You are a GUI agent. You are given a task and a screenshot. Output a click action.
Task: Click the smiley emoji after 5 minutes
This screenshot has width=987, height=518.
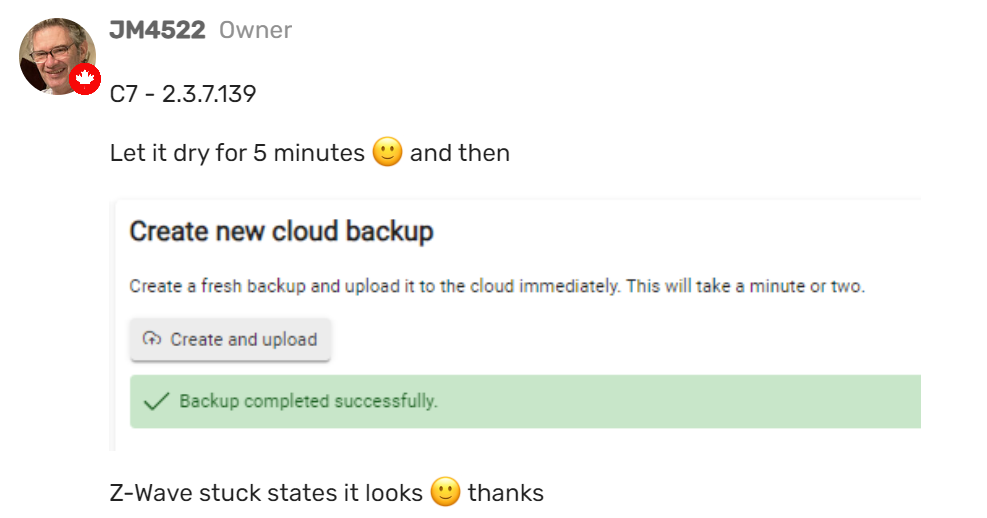tap(387, 152)
